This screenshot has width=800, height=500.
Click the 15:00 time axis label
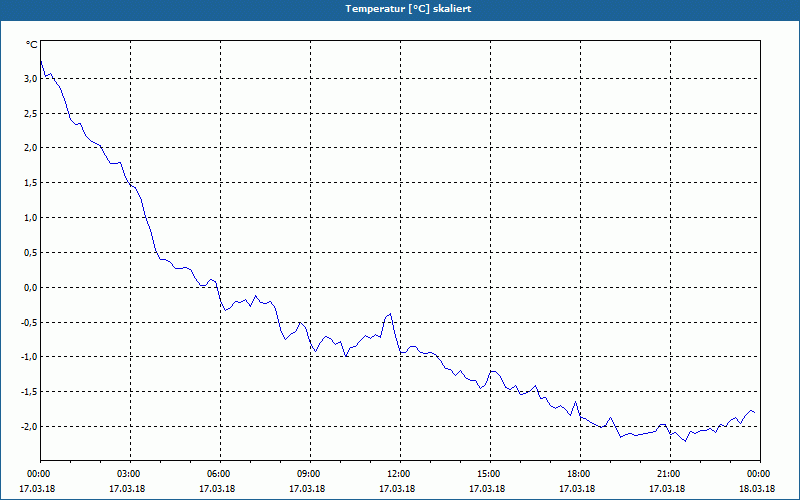click(490, 474)
